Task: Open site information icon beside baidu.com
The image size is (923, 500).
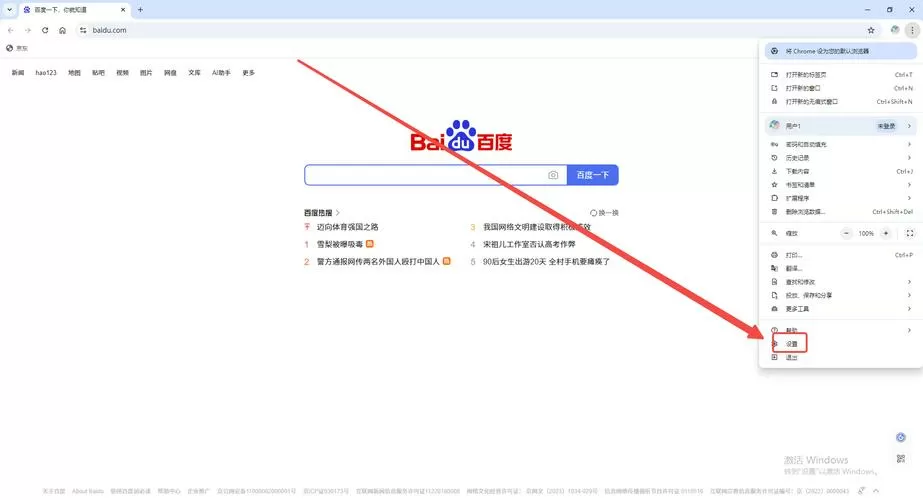Action: coord(83,30)
